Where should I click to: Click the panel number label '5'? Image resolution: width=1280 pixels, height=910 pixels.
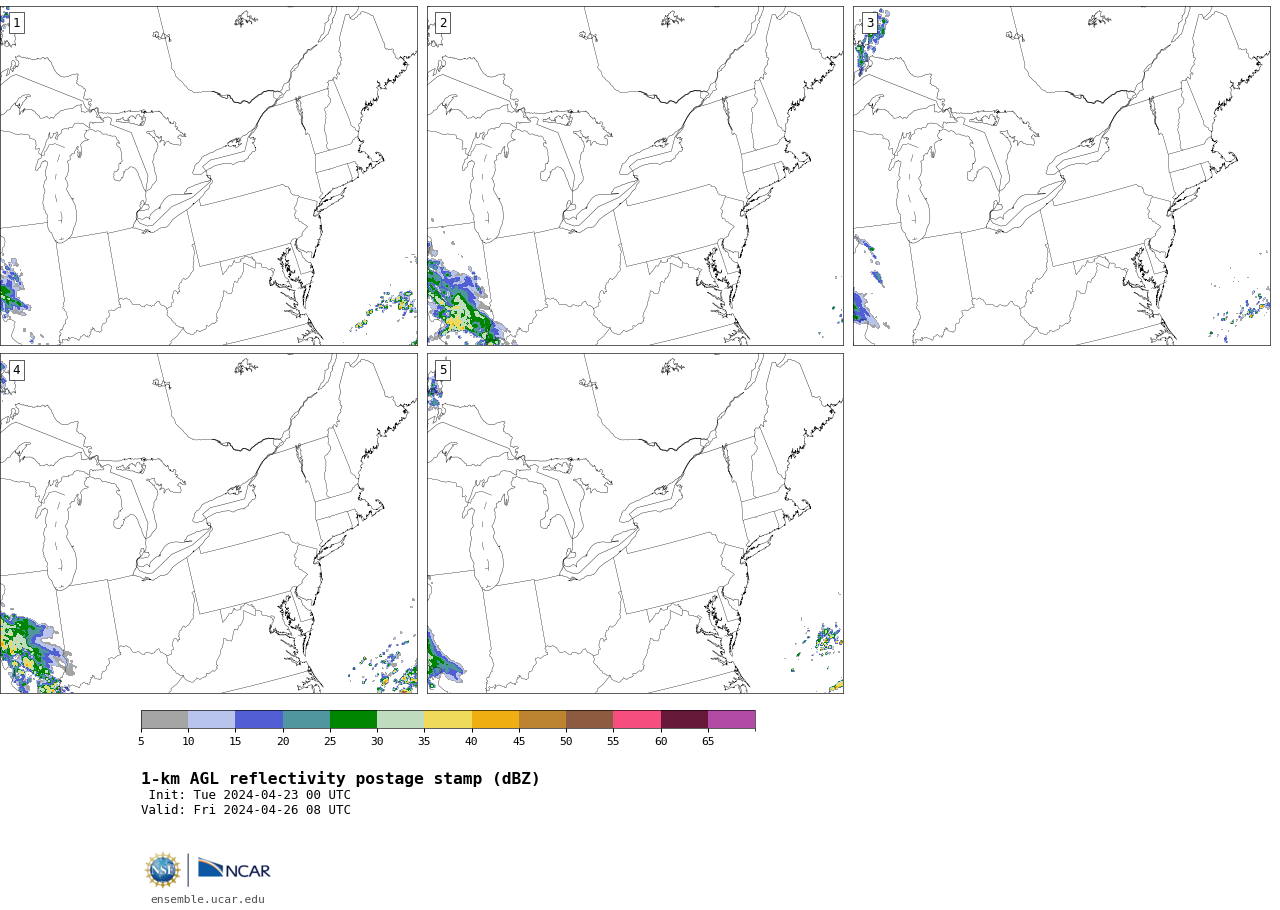pos(443,370)
